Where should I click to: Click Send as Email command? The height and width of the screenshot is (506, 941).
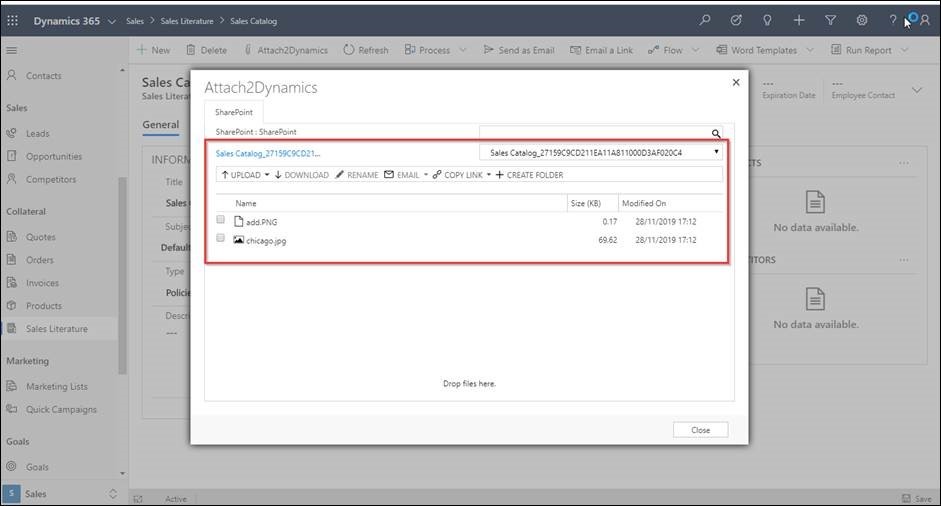tap(519, 50)
